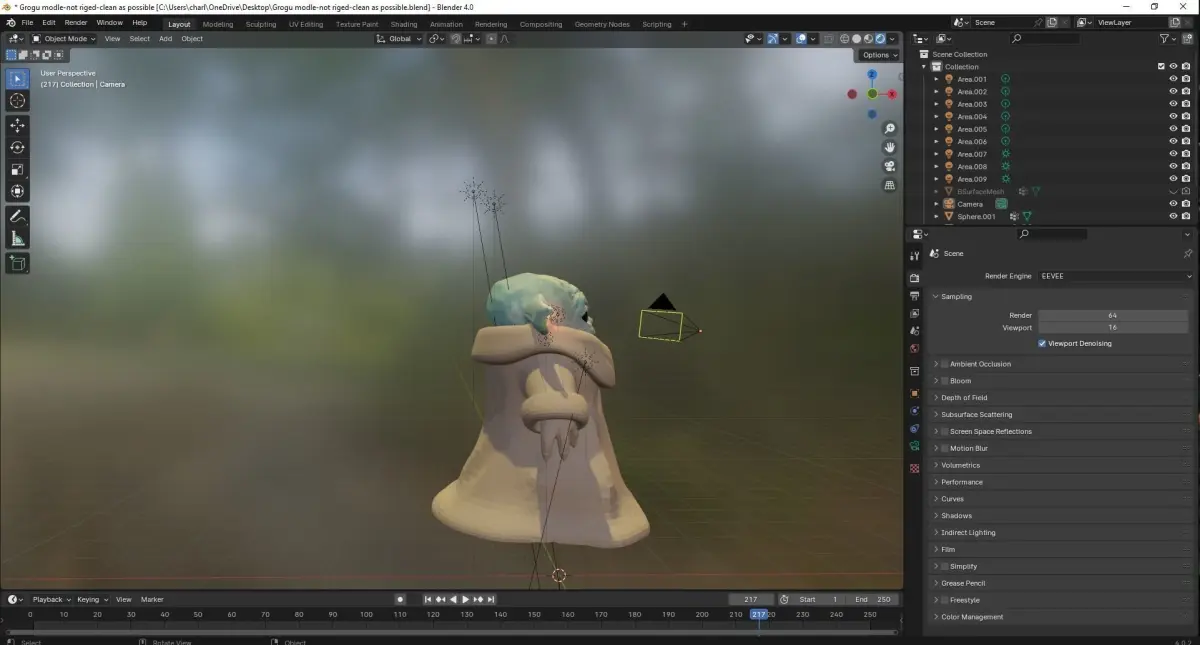Pin the Scene properties panel
The width and height of the screenshot is (1200, 645).
pos(1188,254)
